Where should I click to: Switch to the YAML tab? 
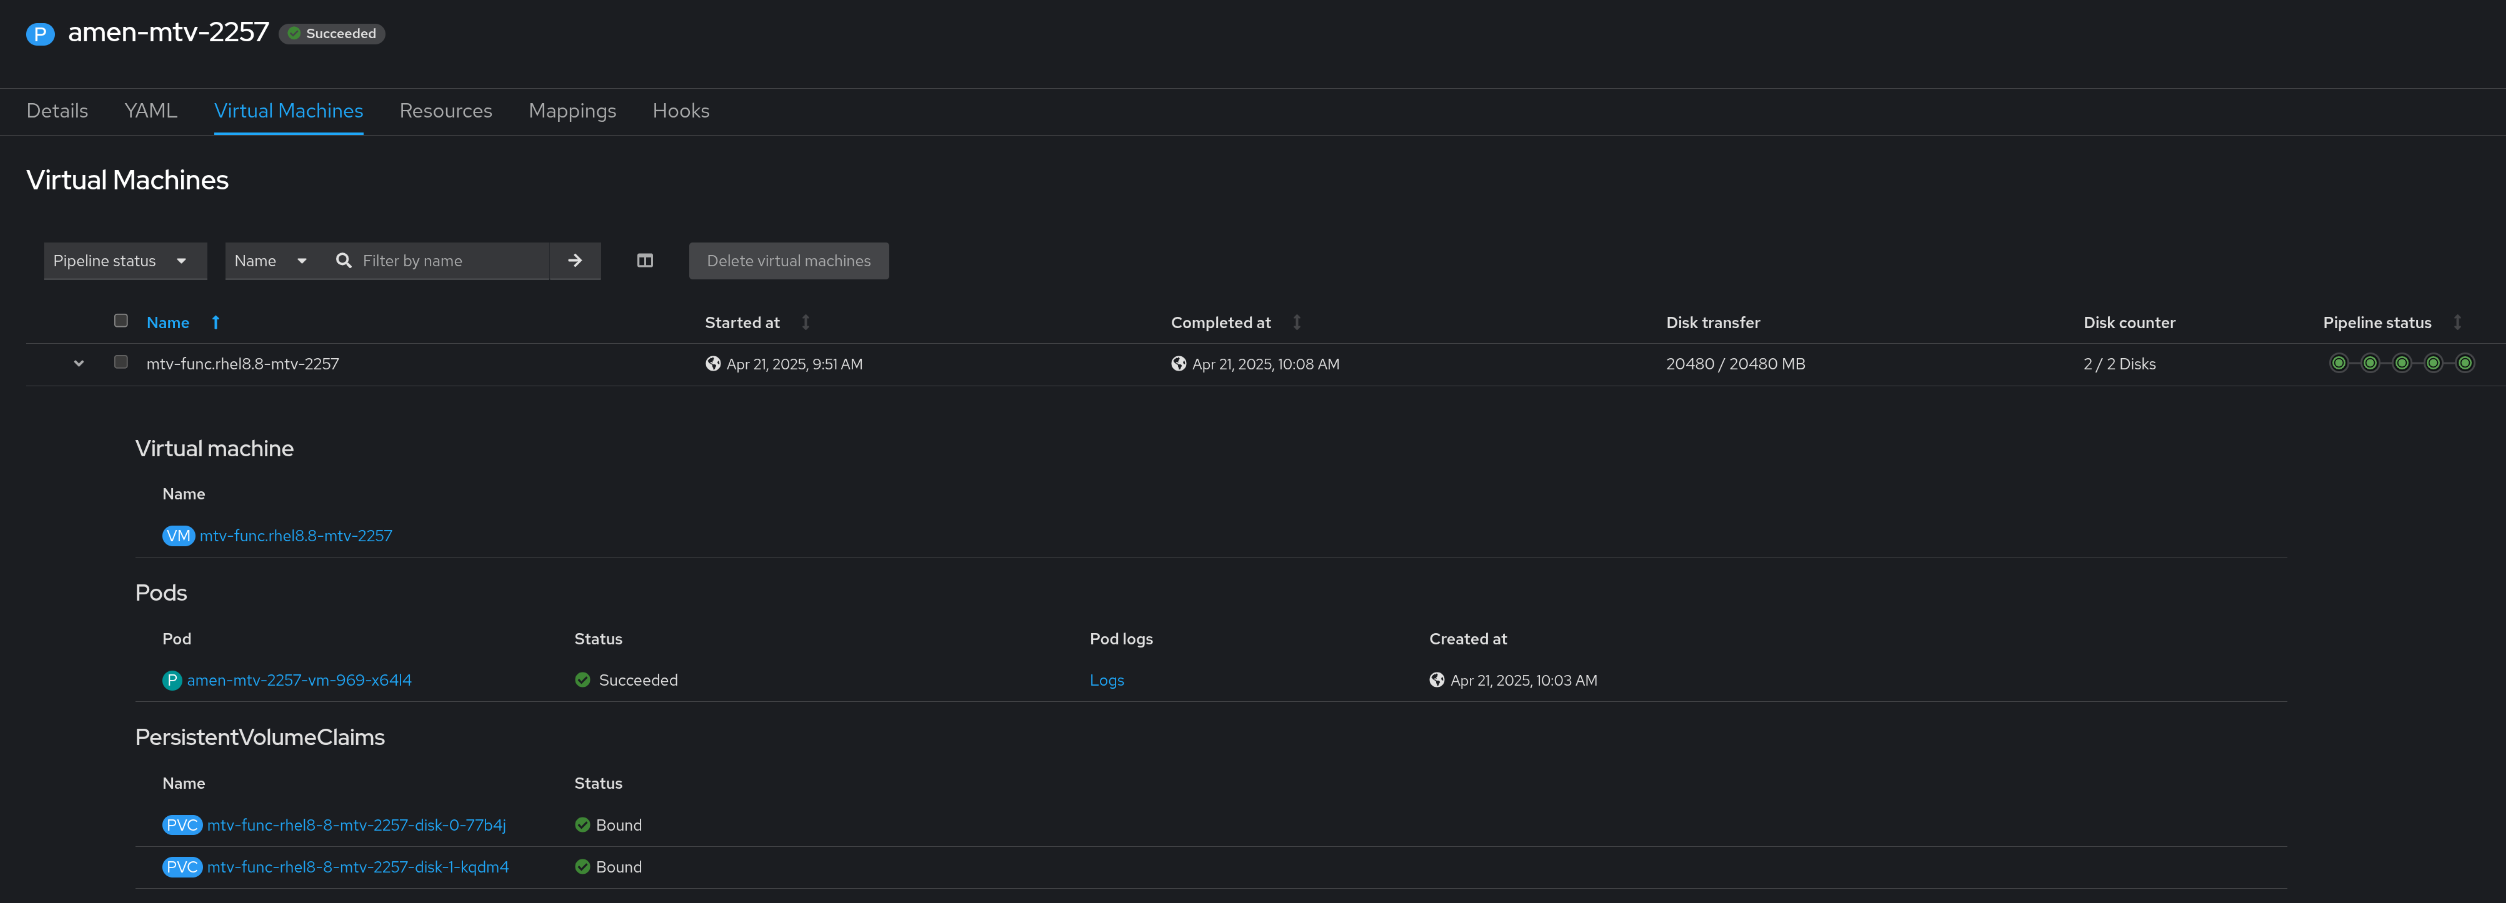point(151,111)
